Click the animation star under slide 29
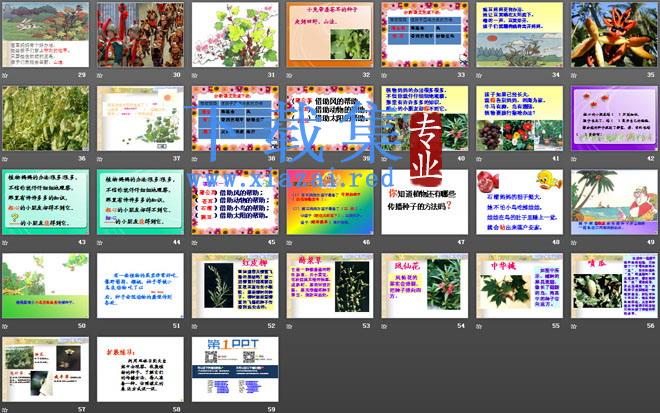 pyautogui.click(x=5, y=75)
